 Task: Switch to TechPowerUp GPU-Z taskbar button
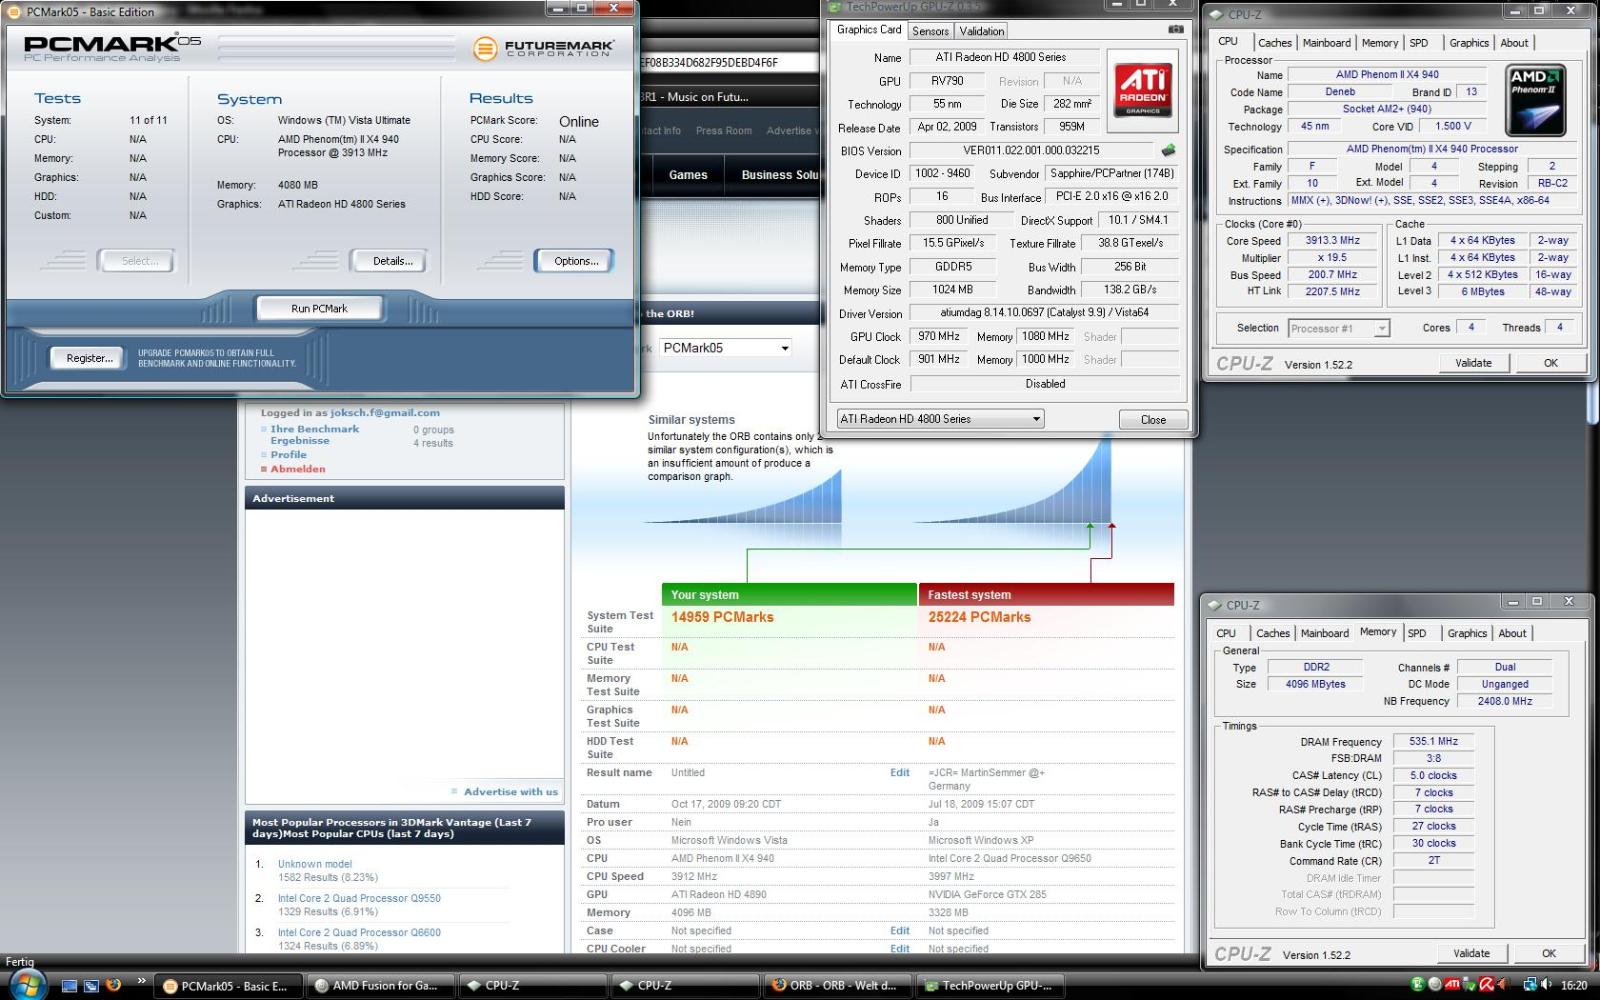point(990,986)
